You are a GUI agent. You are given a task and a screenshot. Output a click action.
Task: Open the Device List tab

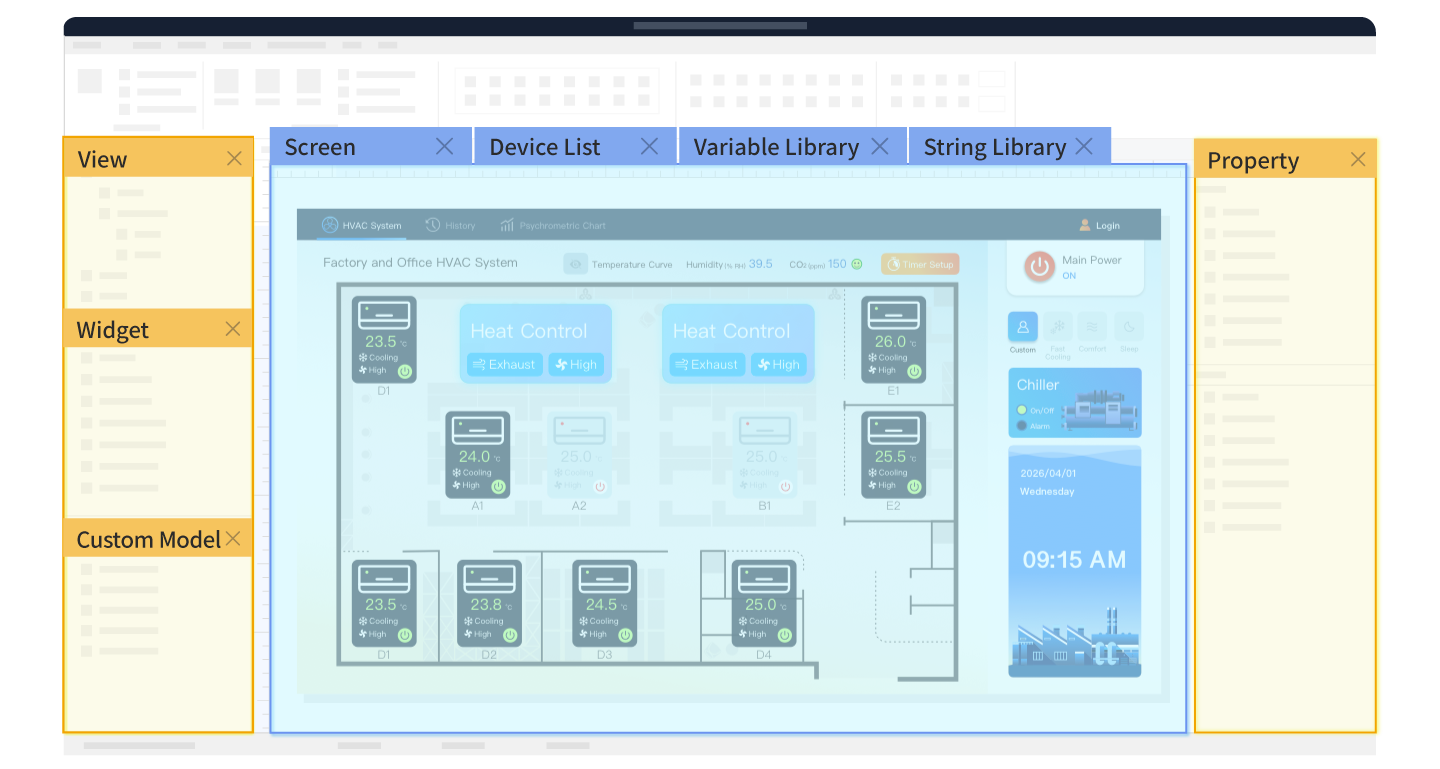[575, 146]
